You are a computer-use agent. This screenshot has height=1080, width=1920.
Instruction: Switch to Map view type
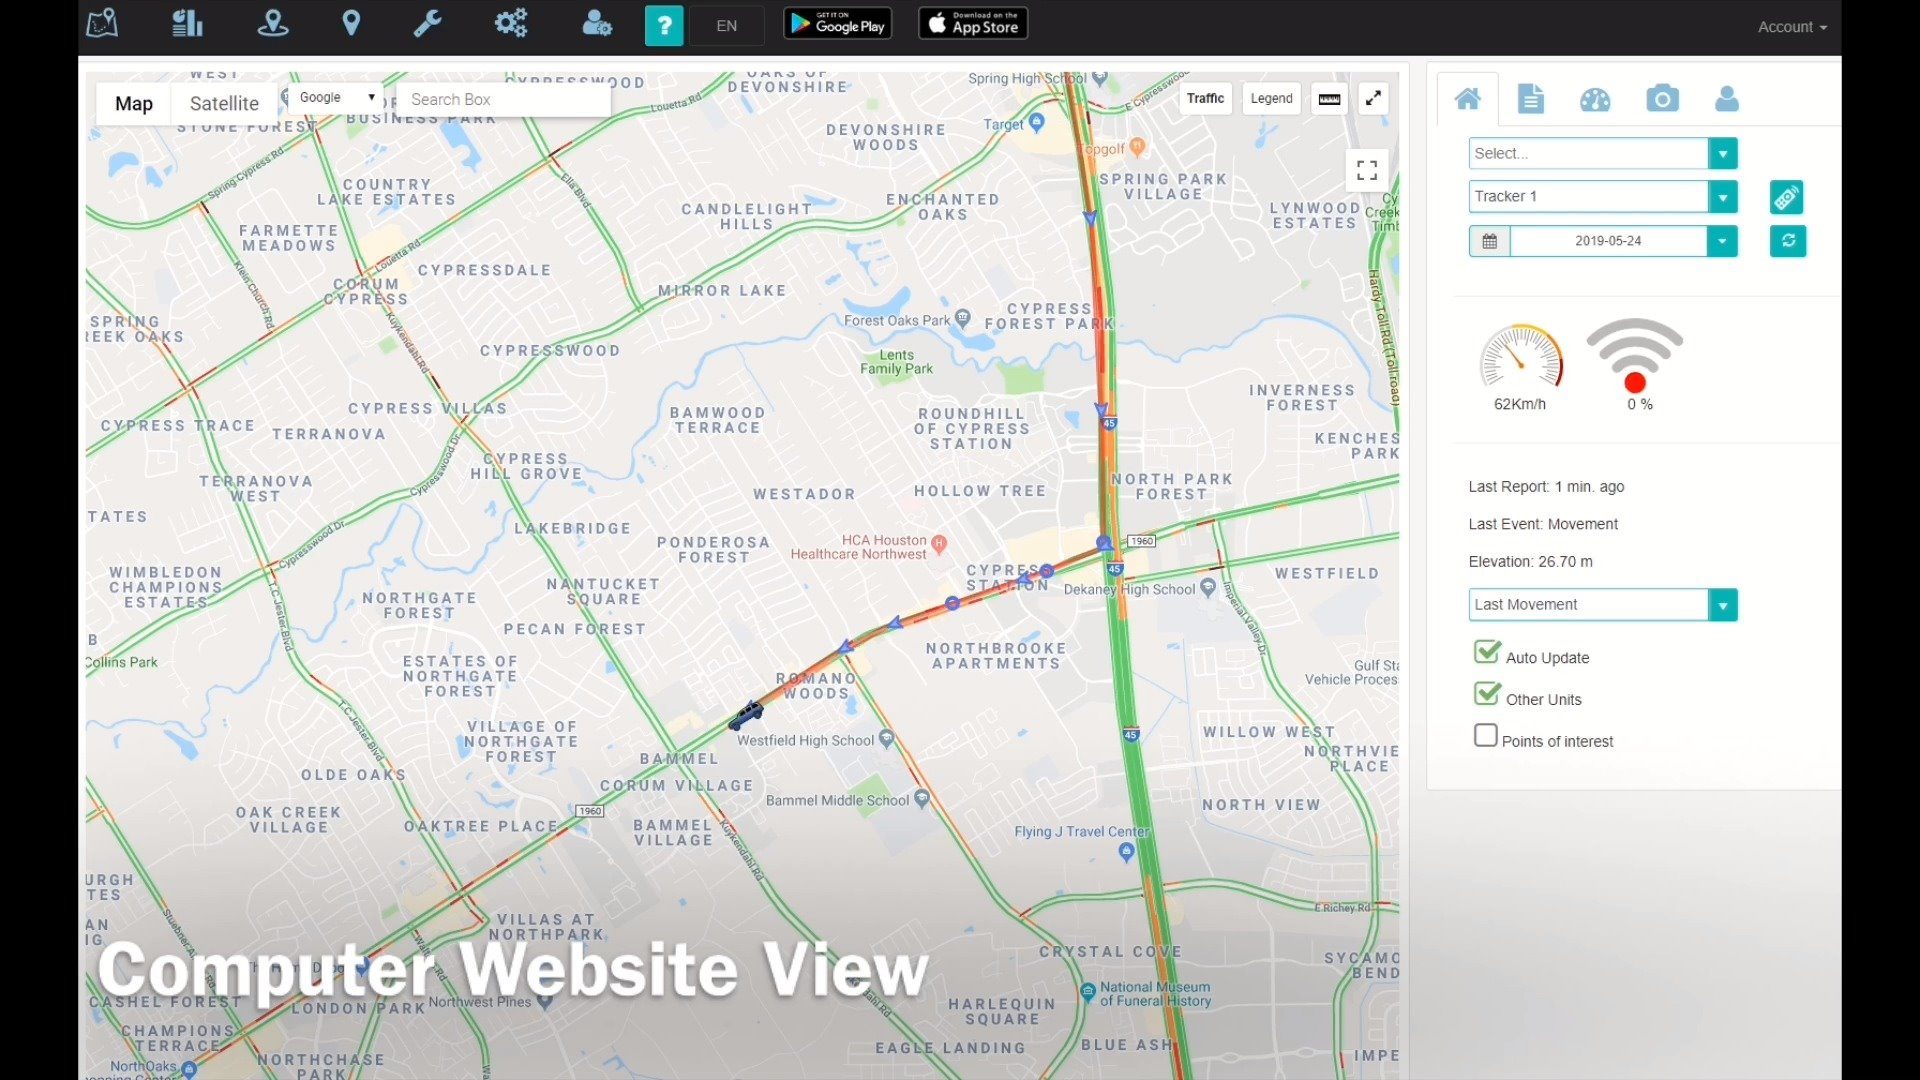[134, 103]
